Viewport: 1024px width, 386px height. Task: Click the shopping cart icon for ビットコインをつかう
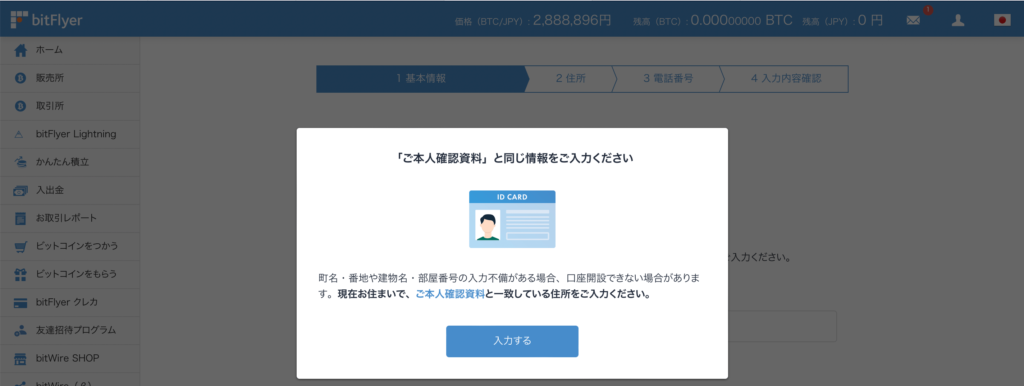20,247
